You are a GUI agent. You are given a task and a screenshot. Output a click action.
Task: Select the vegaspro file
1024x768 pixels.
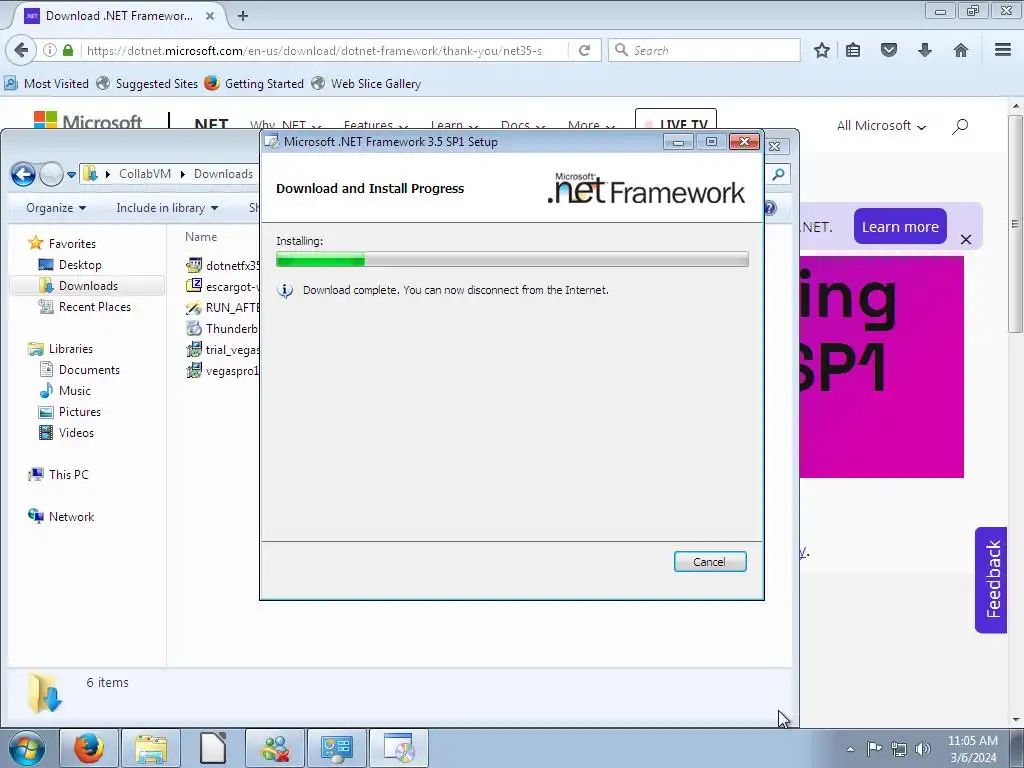click(x=223, y=370)
